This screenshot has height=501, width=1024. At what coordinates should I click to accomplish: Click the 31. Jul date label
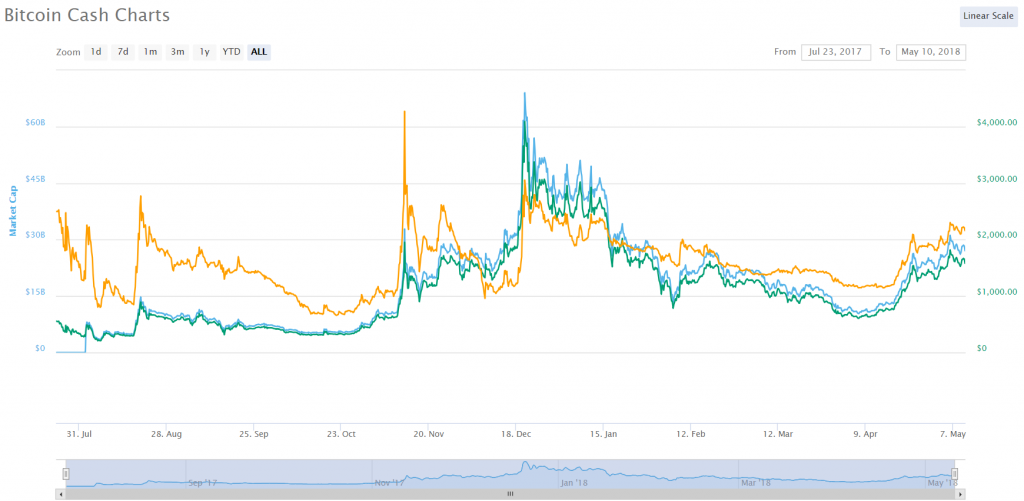click(78, 434)
